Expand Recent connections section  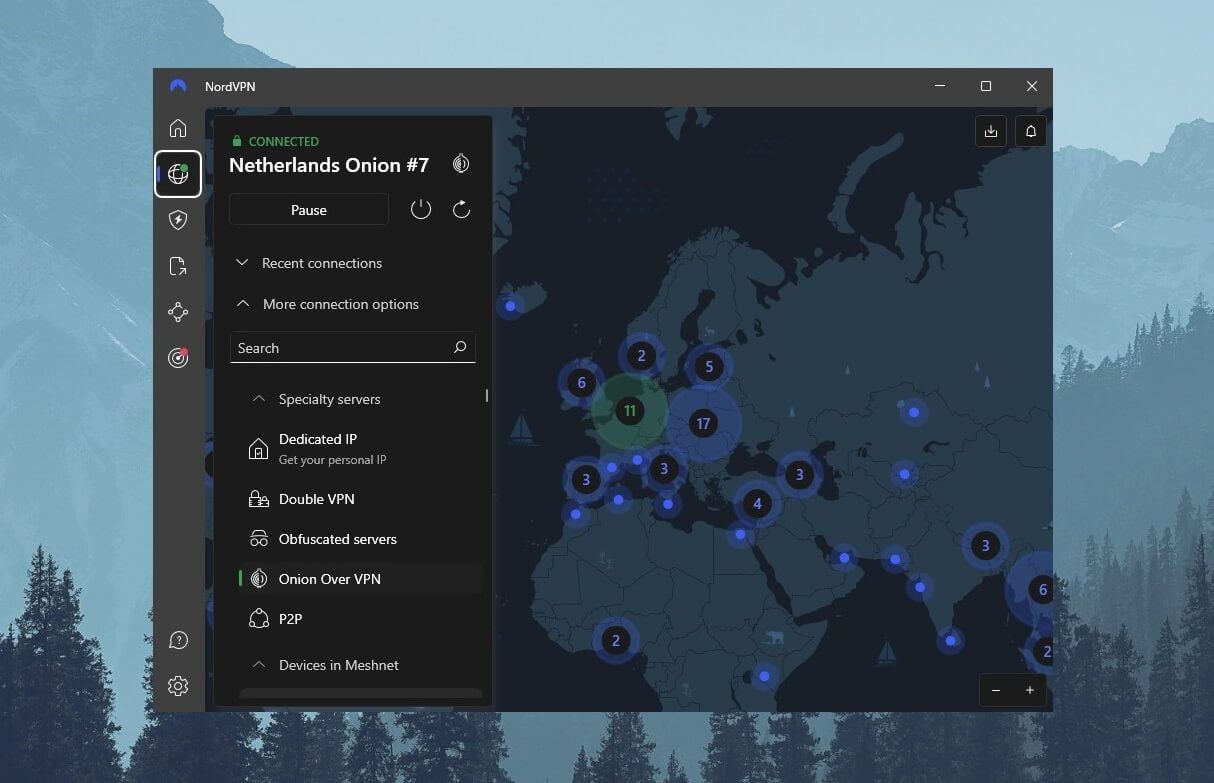308,263
